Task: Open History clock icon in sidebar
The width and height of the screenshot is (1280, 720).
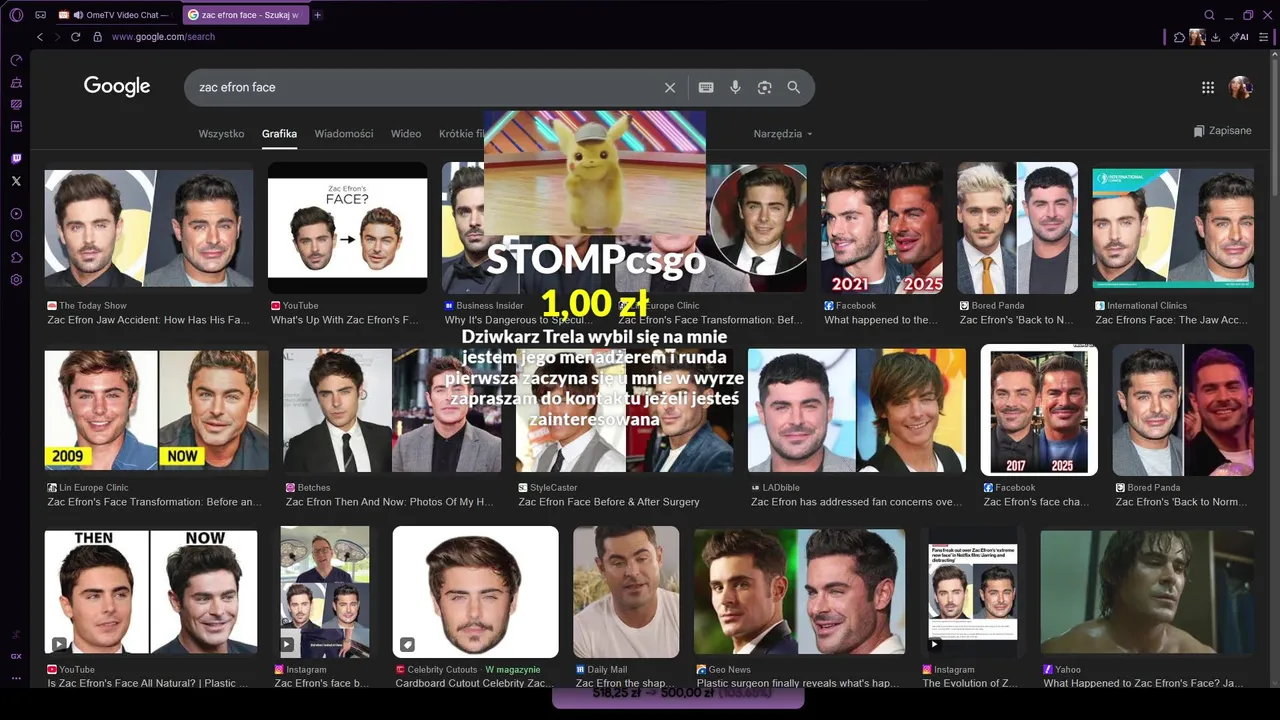Action: click(x=16, y=236)
